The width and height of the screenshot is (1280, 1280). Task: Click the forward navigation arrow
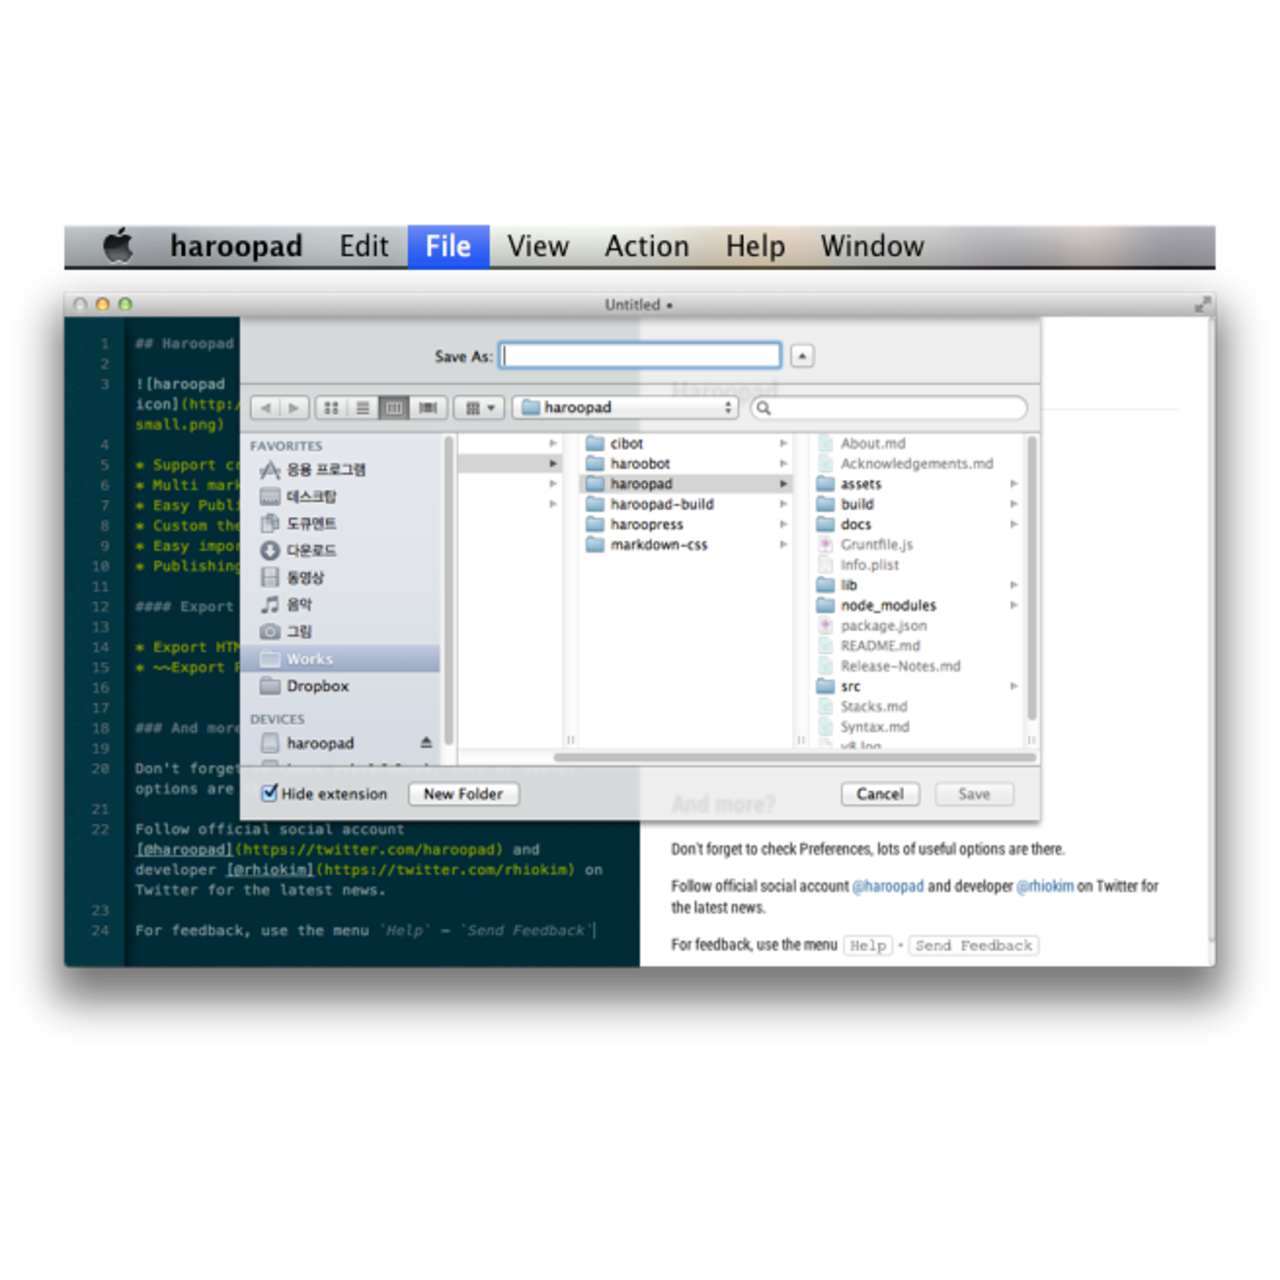293,408
